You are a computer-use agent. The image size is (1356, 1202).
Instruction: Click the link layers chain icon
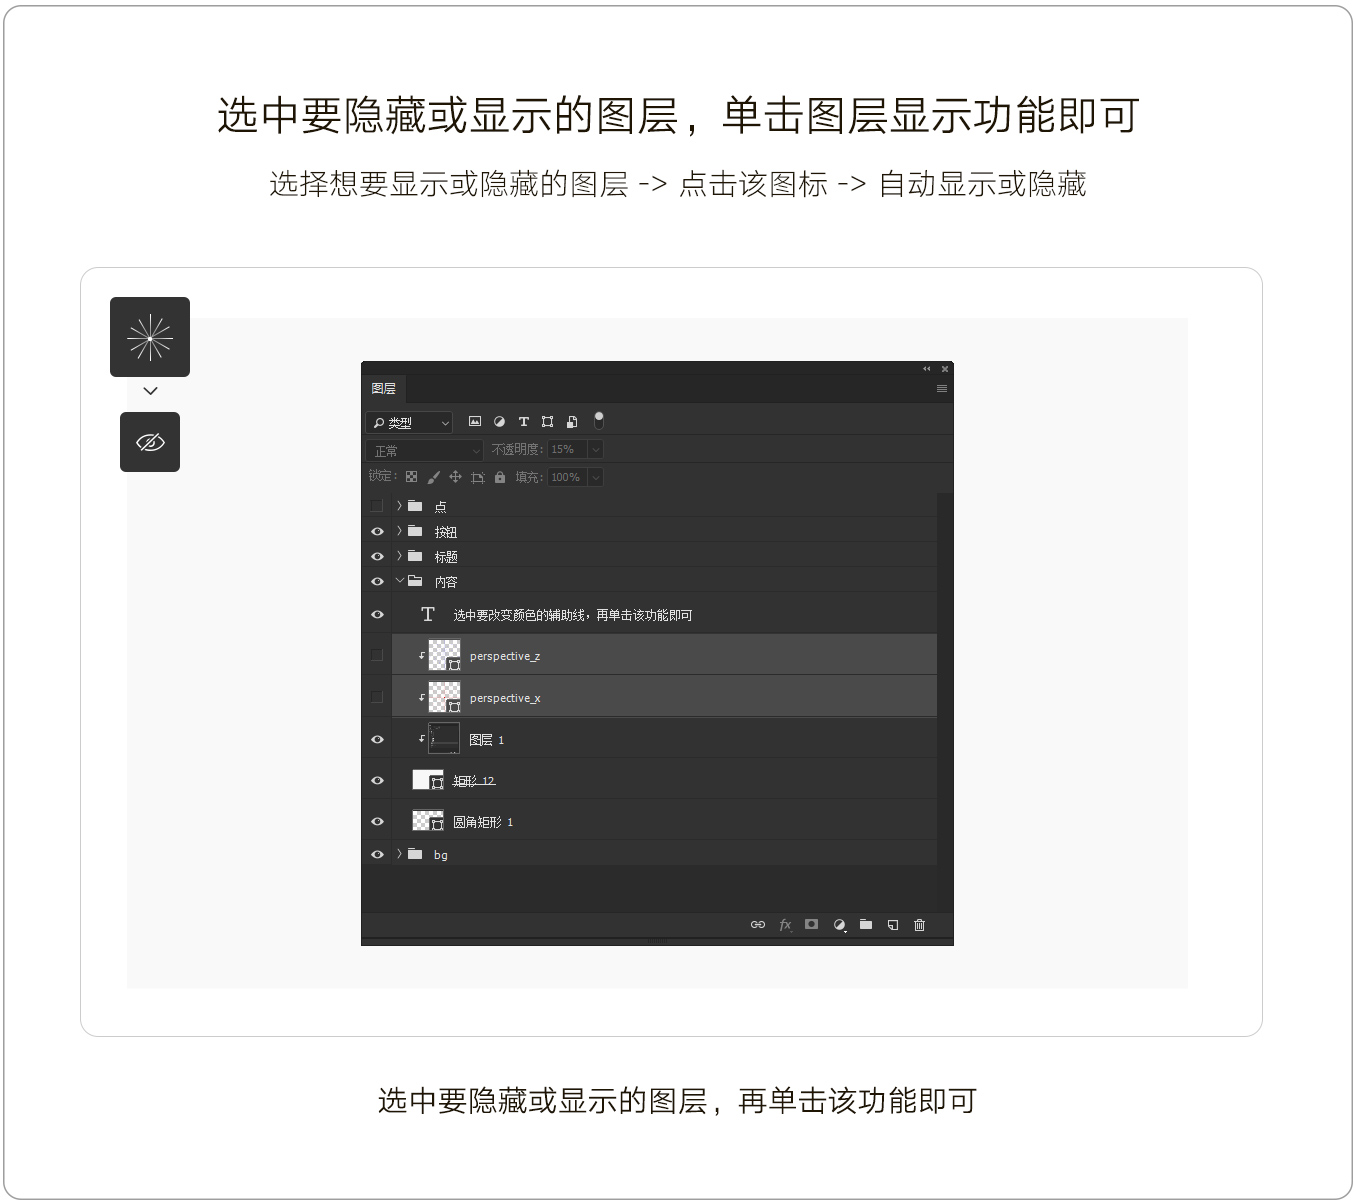757,925
